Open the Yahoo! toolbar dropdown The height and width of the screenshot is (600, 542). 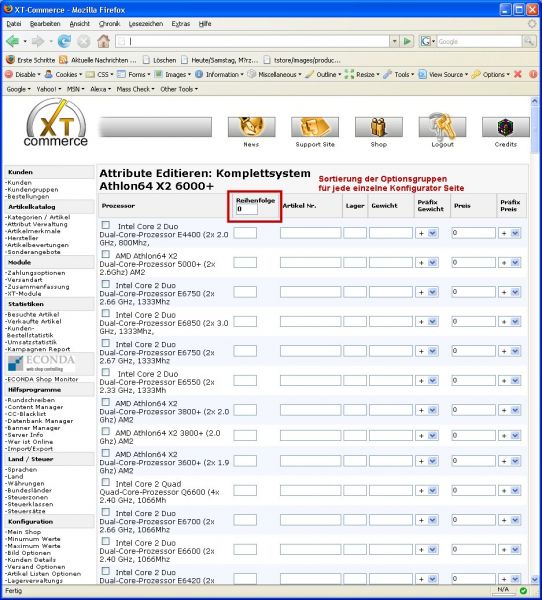click(x=49, y=89)
